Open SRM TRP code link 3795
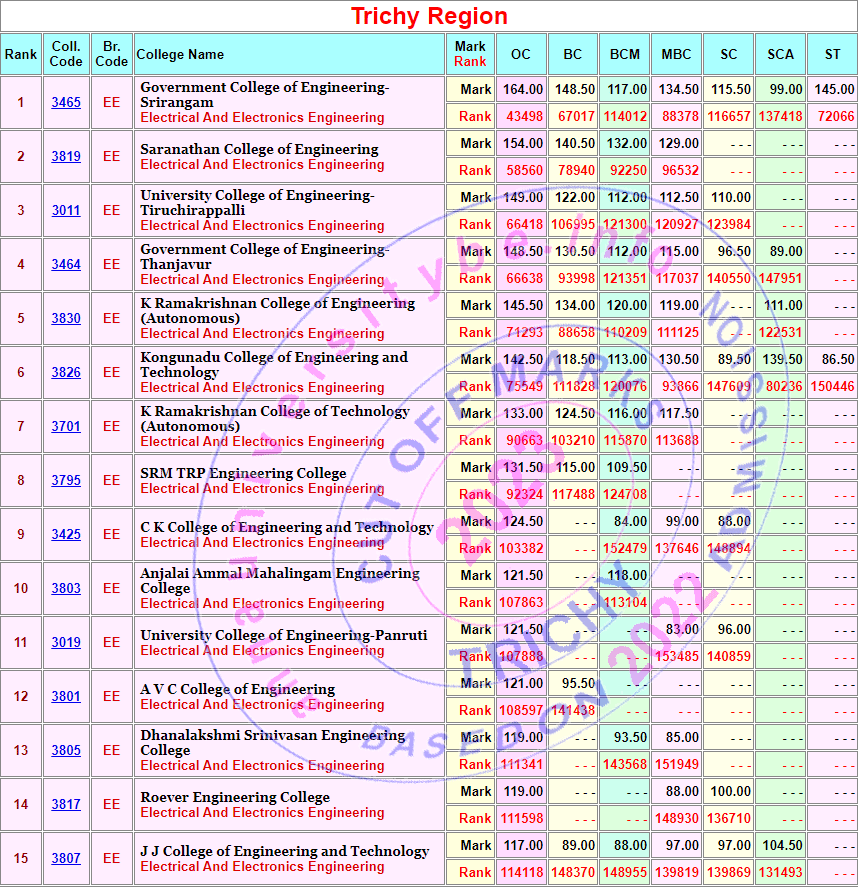This screenshot has height=887, width=858. (x=66, y=481)
